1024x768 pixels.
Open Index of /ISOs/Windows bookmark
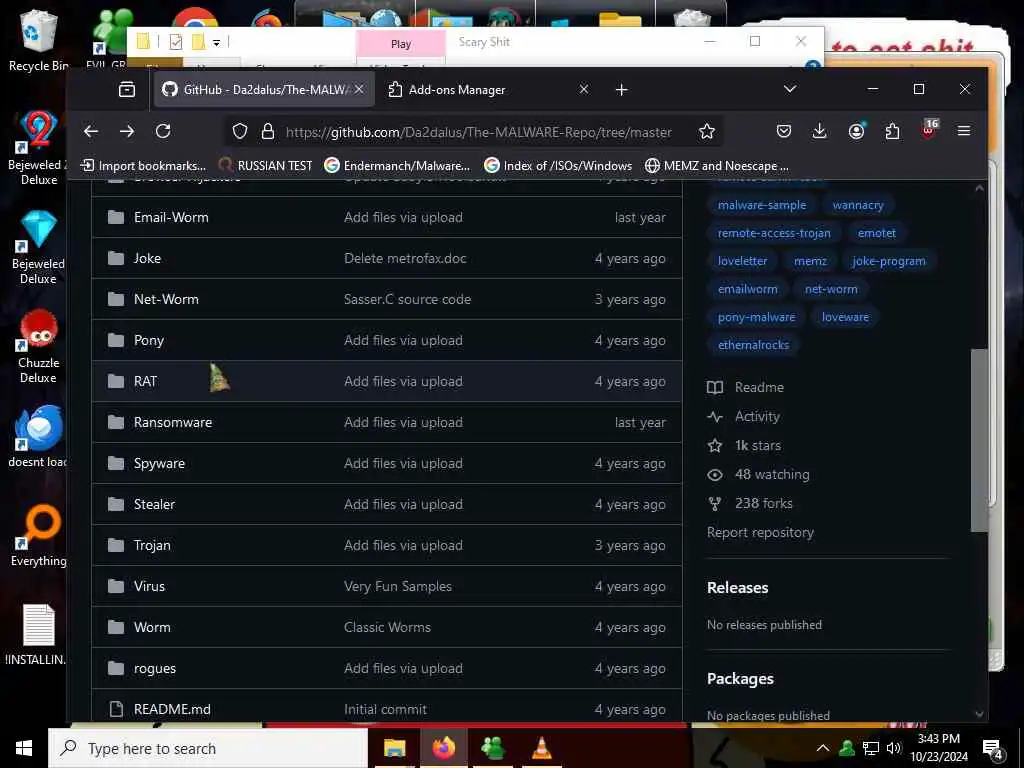[x=558, y=166]
